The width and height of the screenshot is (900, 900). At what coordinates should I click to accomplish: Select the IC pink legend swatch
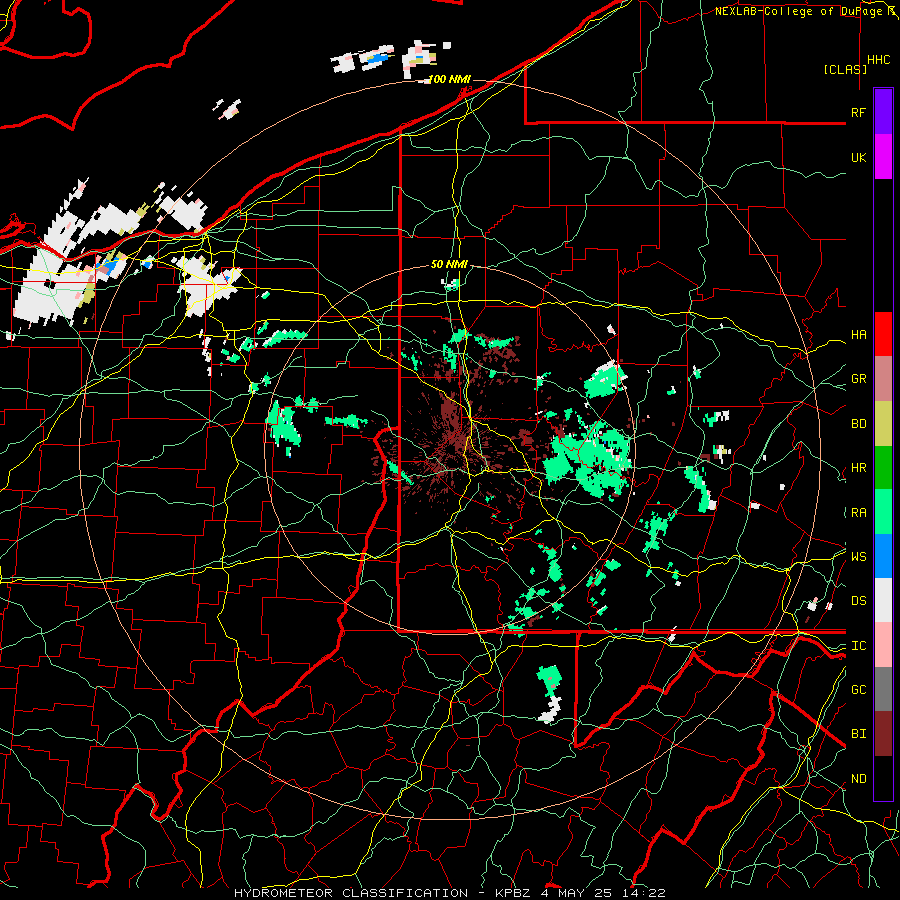click(883, 645)
